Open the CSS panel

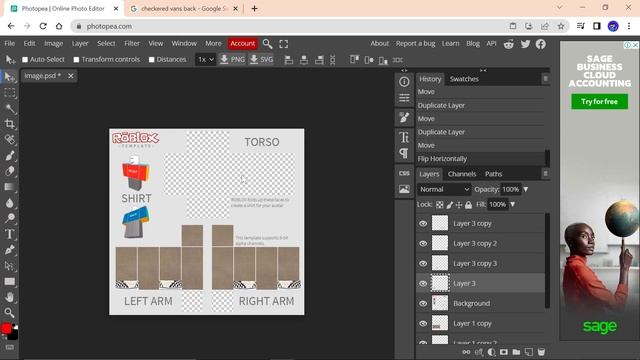(404, 173)
